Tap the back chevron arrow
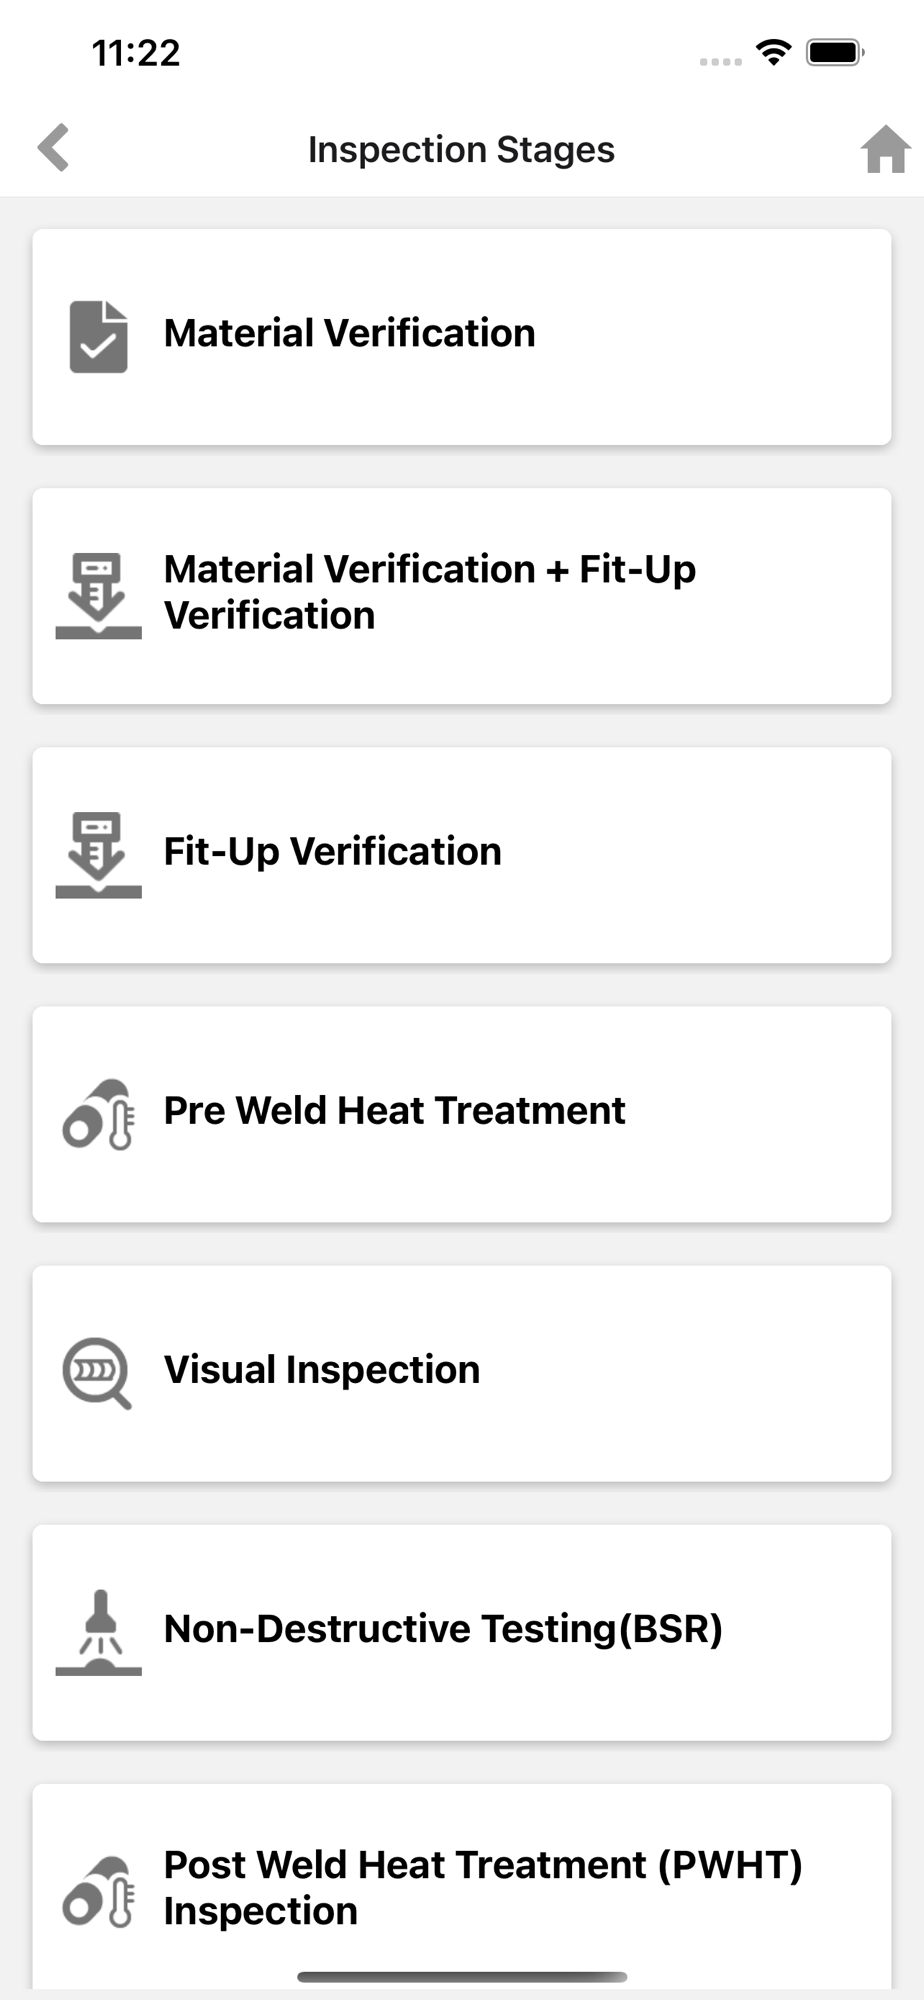This screenshot has width=924, height=2000. (54, 148)
